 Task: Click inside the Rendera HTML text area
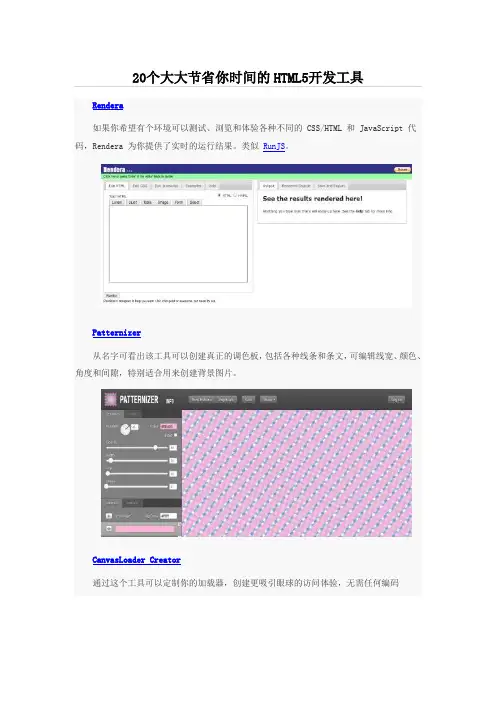tap(178, 244)
